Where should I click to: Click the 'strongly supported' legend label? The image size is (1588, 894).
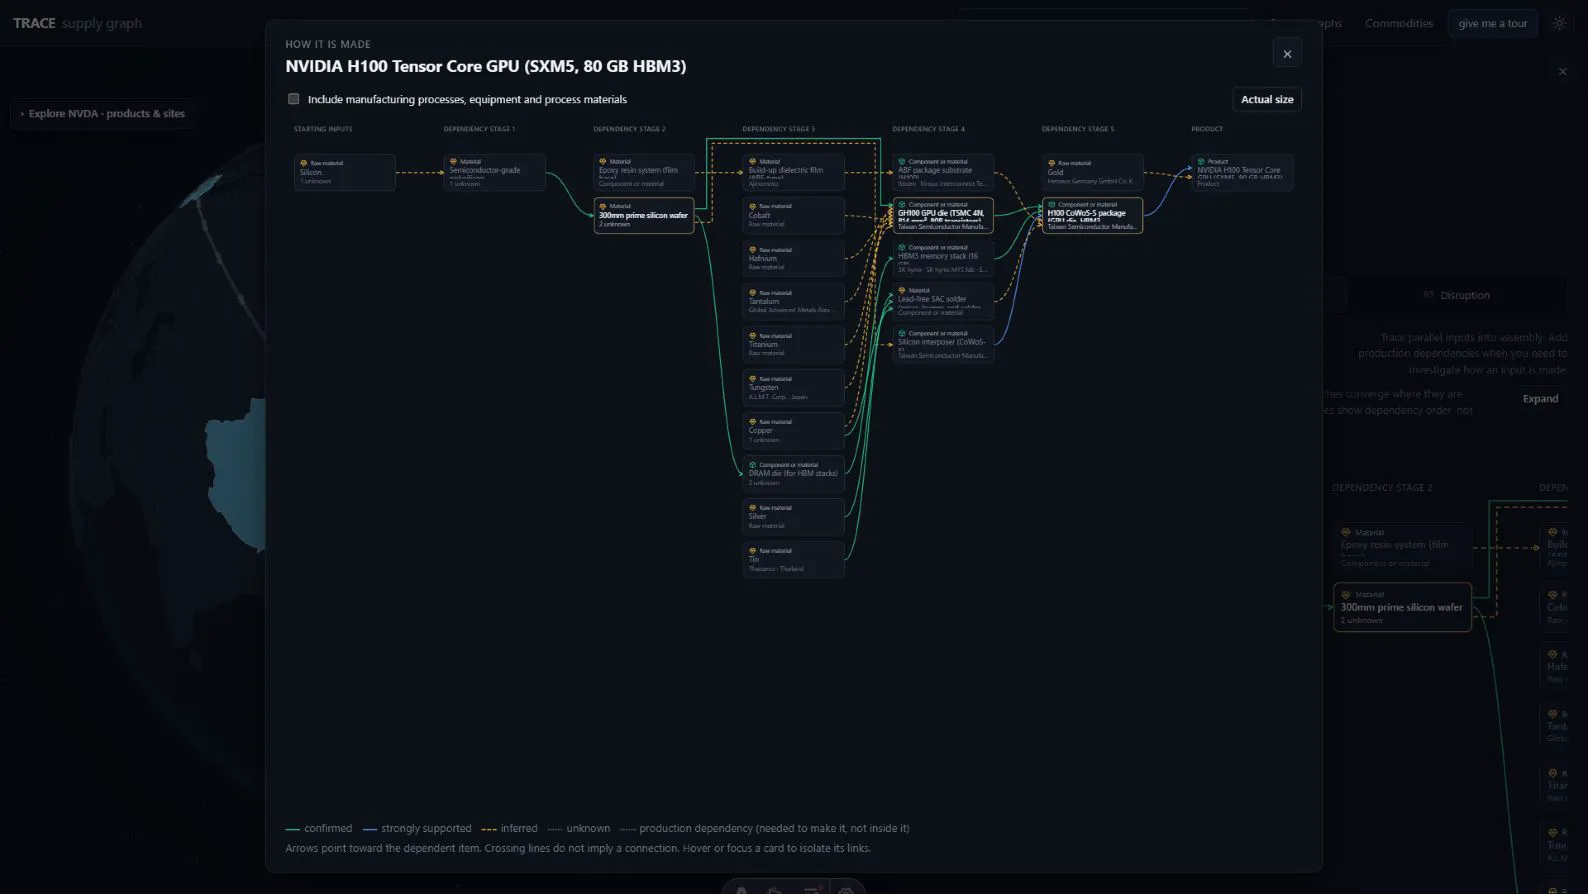click(x=426, y=828)
